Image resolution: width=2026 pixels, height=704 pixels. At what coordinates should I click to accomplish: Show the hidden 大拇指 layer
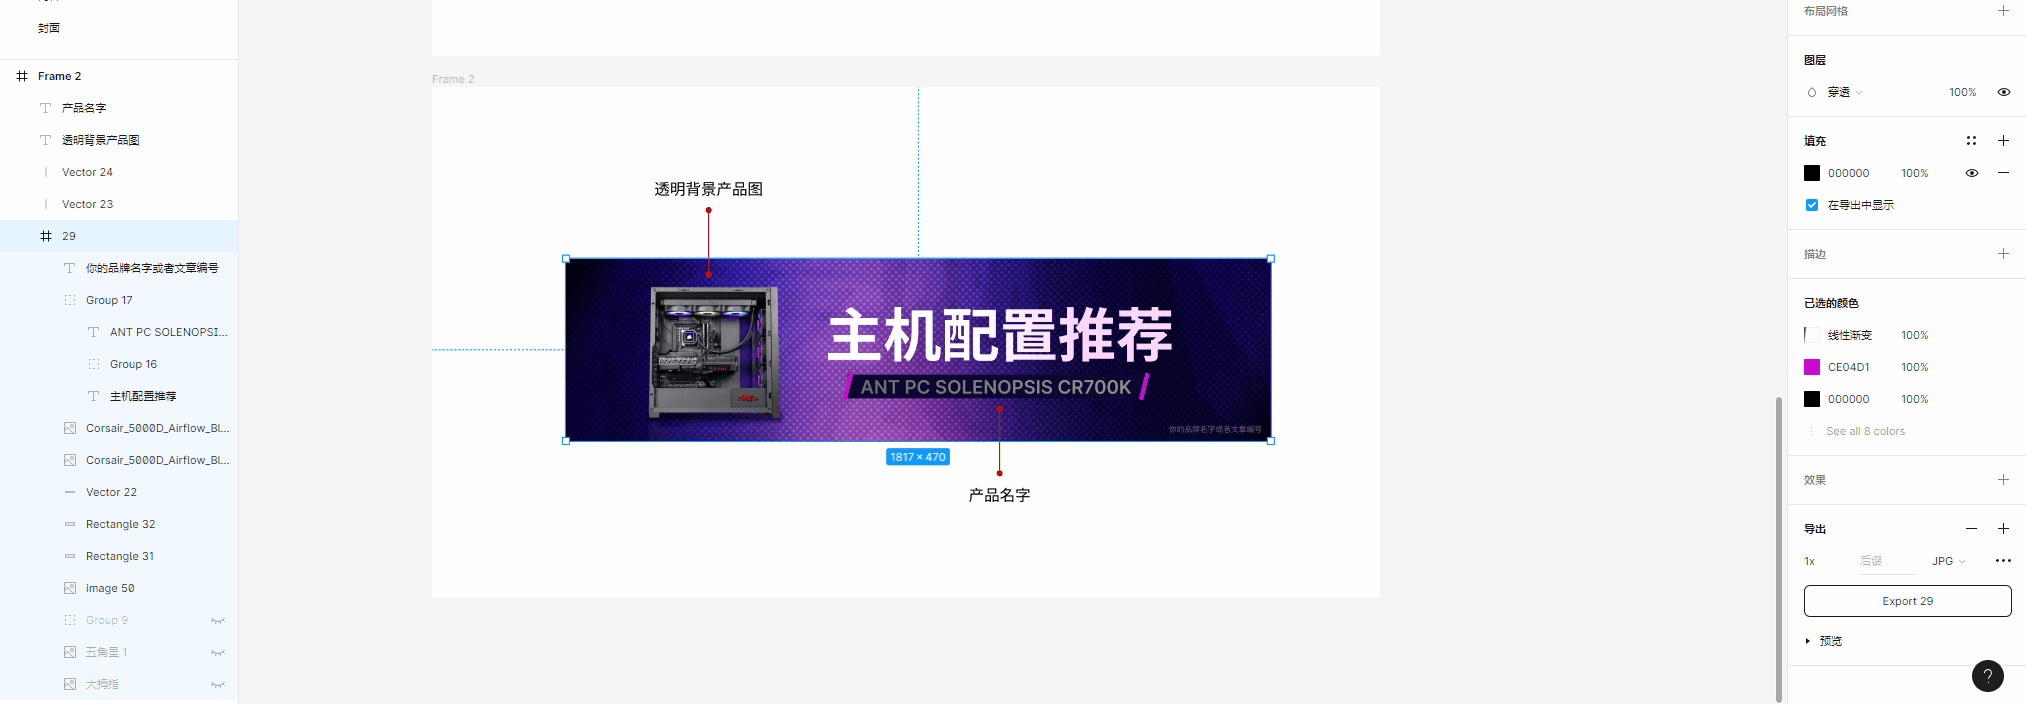(x=218, y=684)
